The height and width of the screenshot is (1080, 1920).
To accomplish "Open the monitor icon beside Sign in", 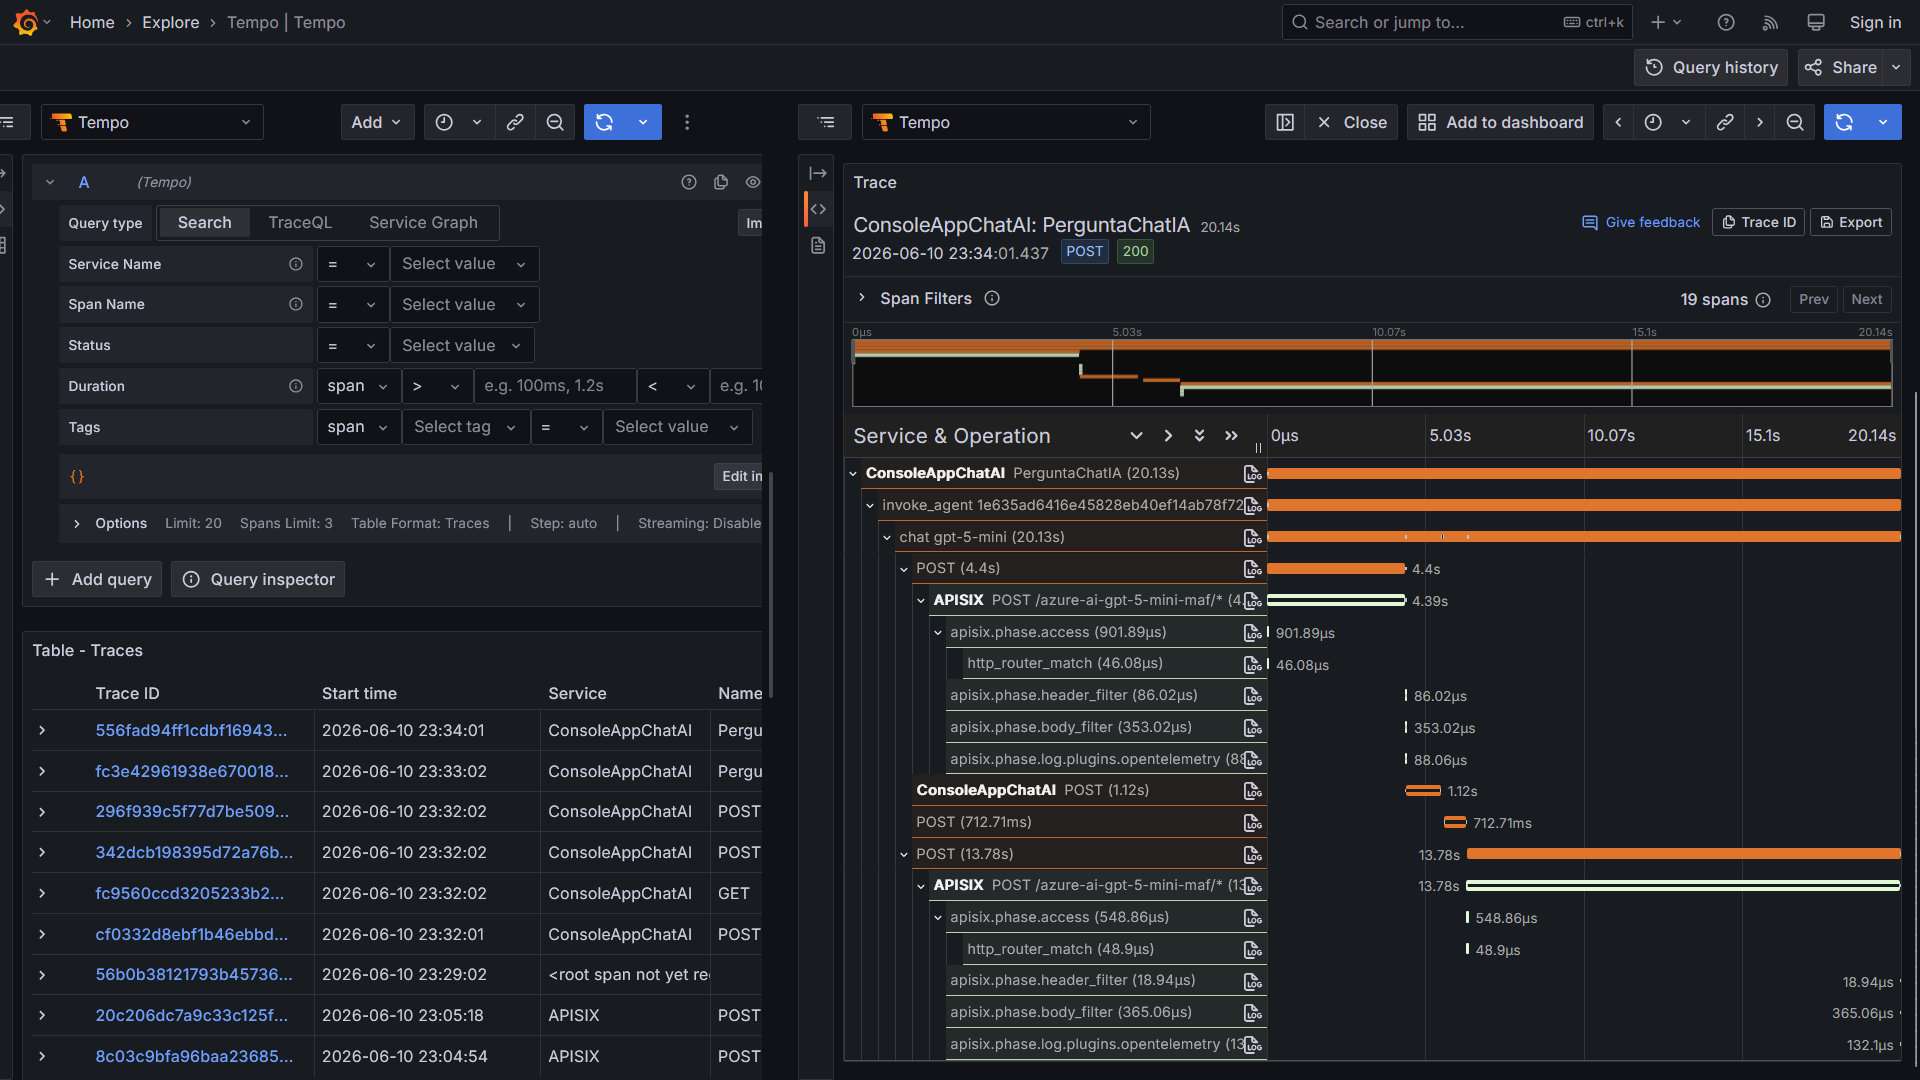I will (1816, 22).
